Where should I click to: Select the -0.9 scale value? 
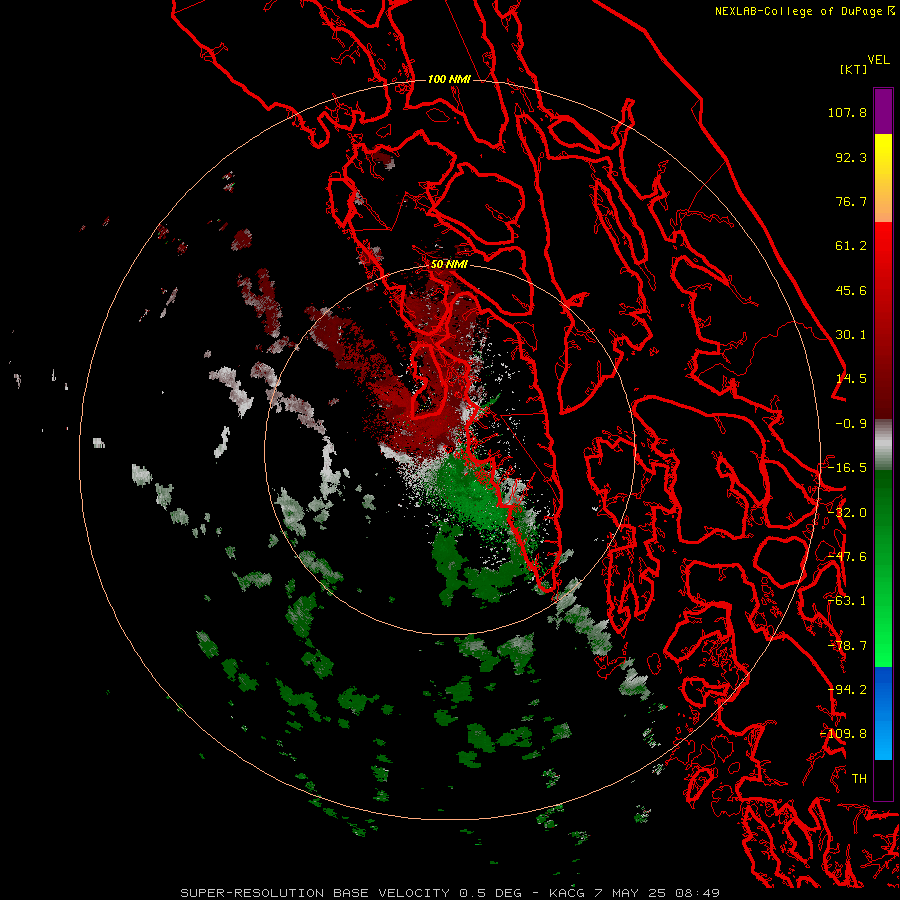tap(851, 424)
